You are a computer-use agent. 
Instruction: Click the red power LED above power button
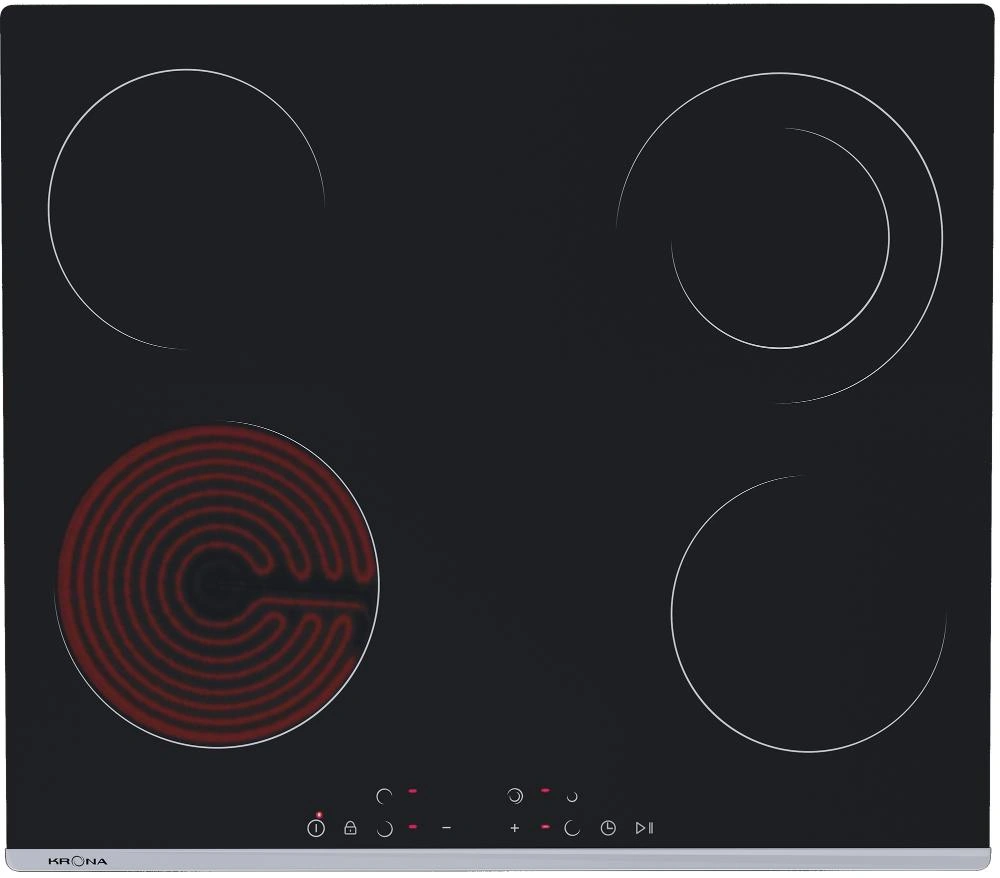click(x=318, y=815)
